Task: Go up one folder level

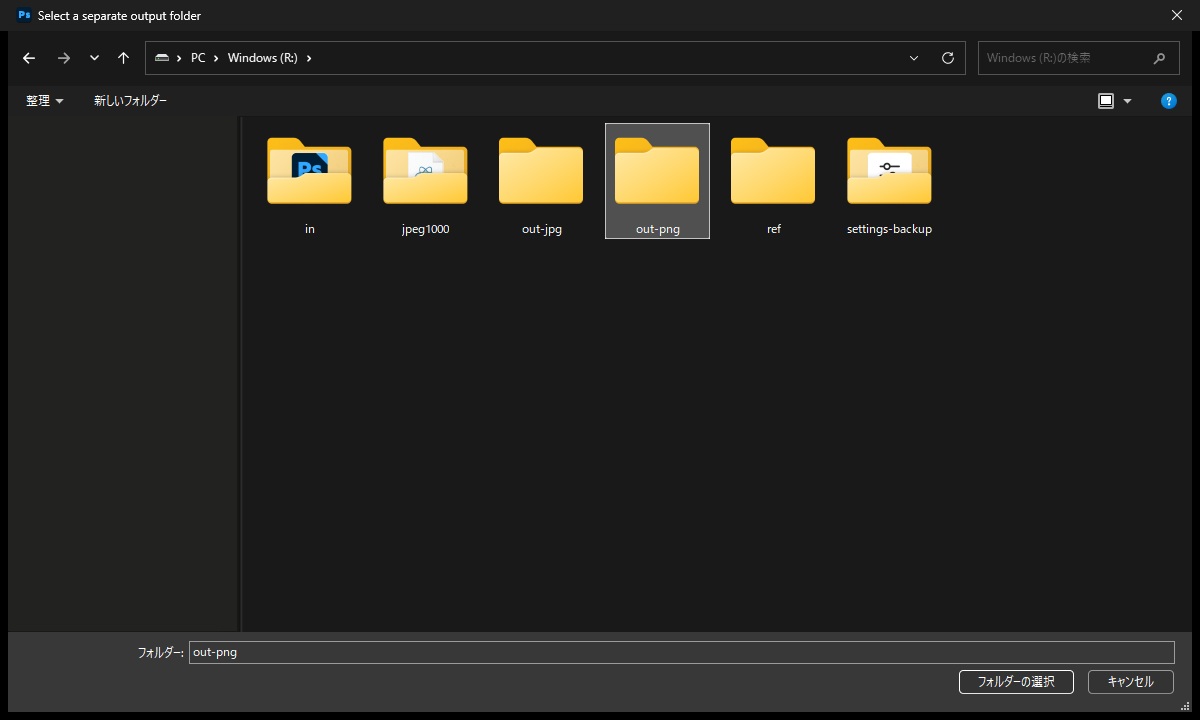Action: (123, 58)
